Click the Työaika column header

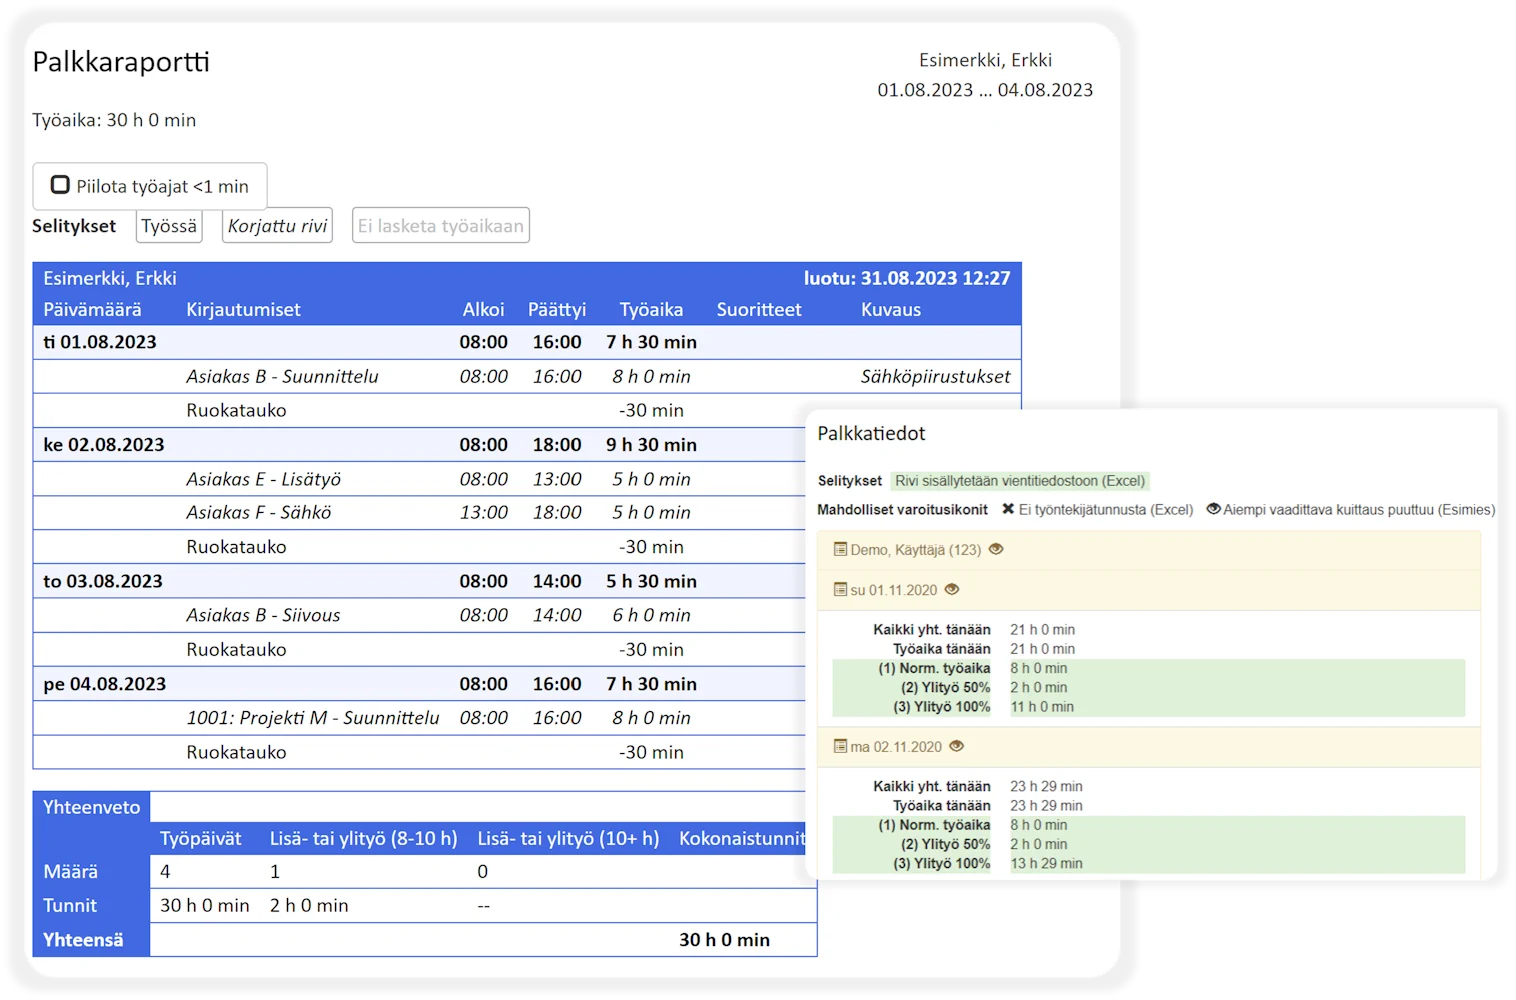coord(651,310)
